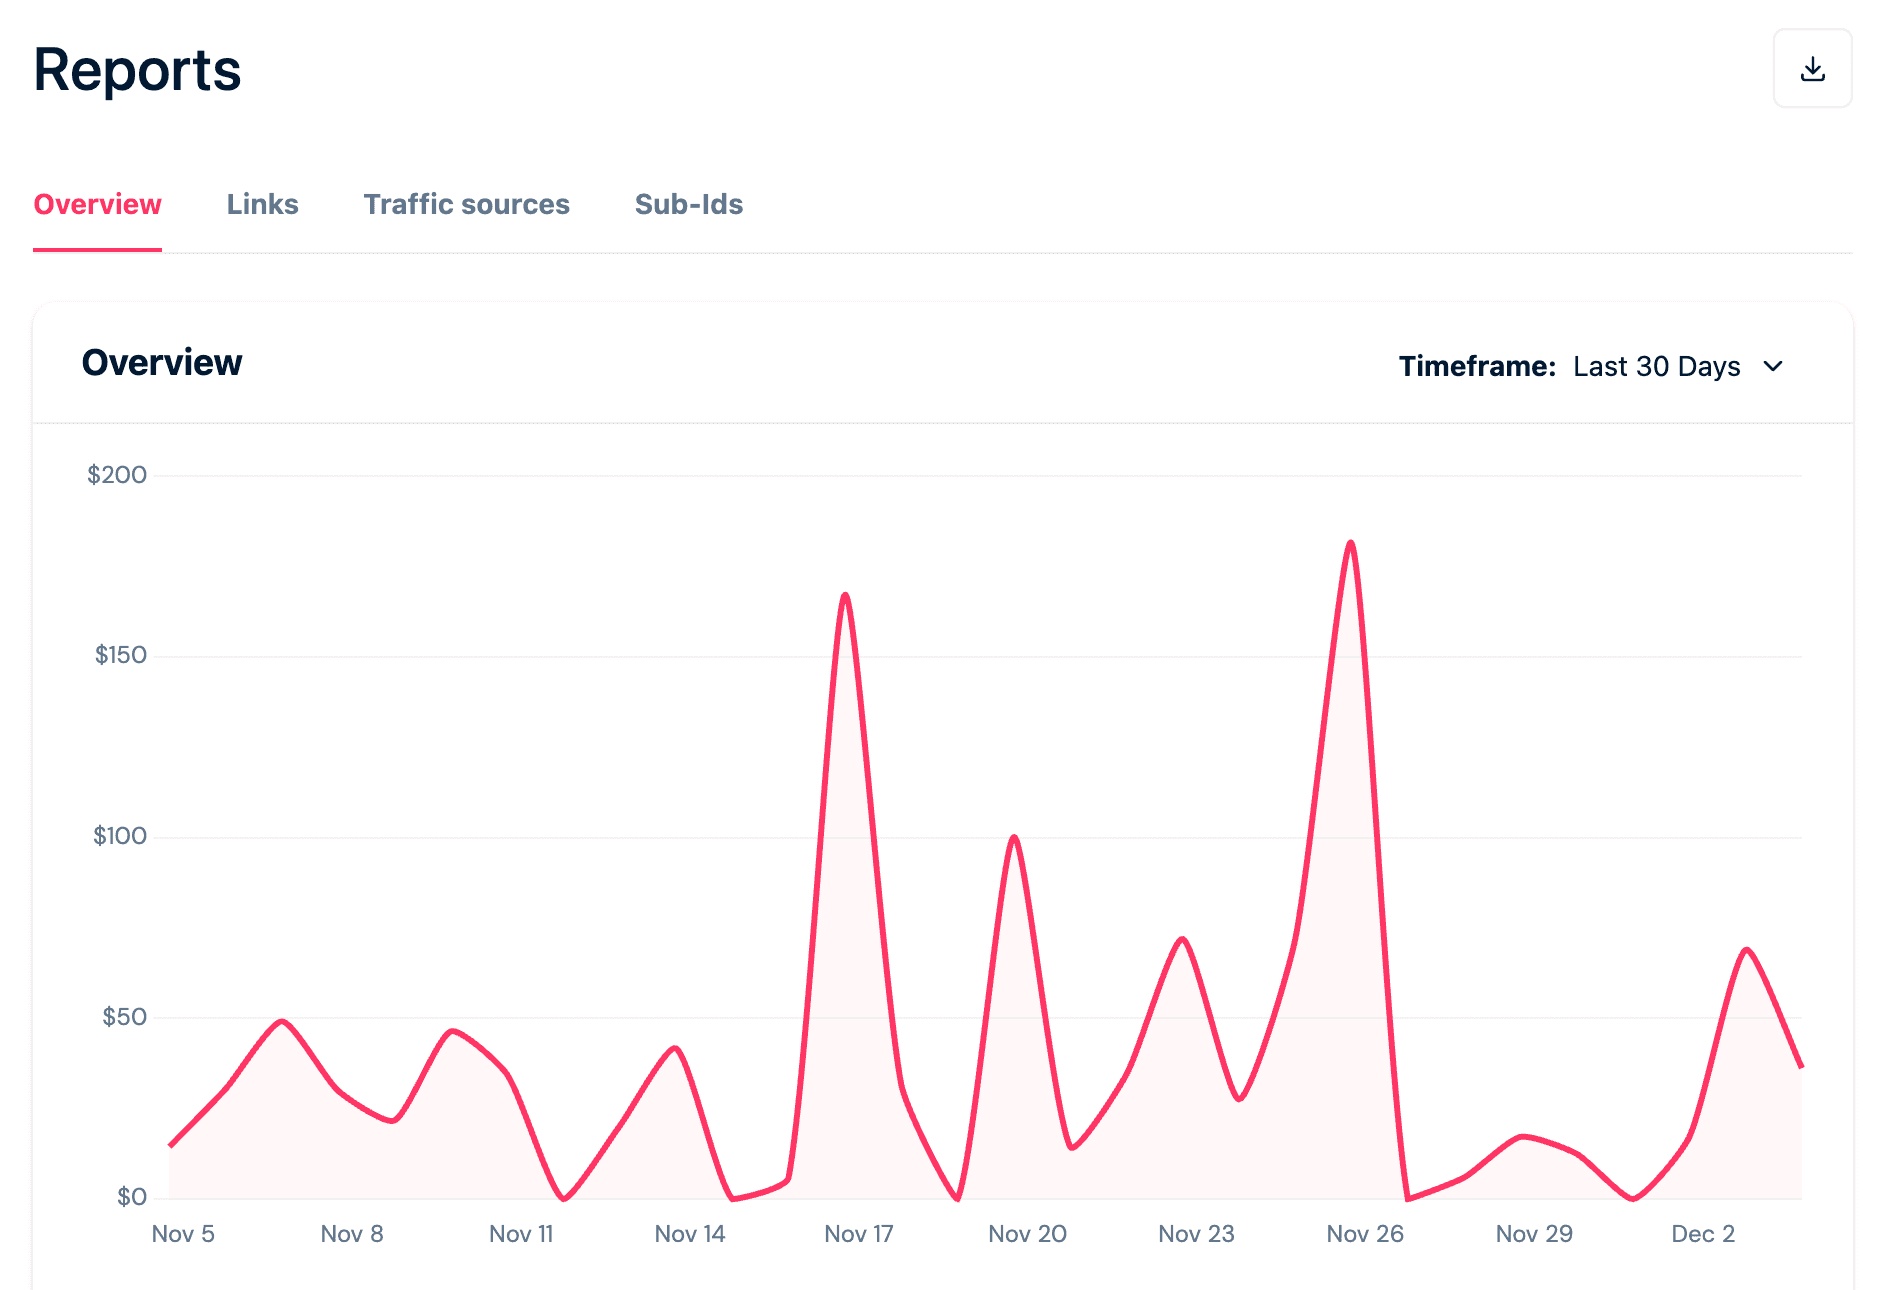Switch to the Sub-Ids tab

coord(688,204)
